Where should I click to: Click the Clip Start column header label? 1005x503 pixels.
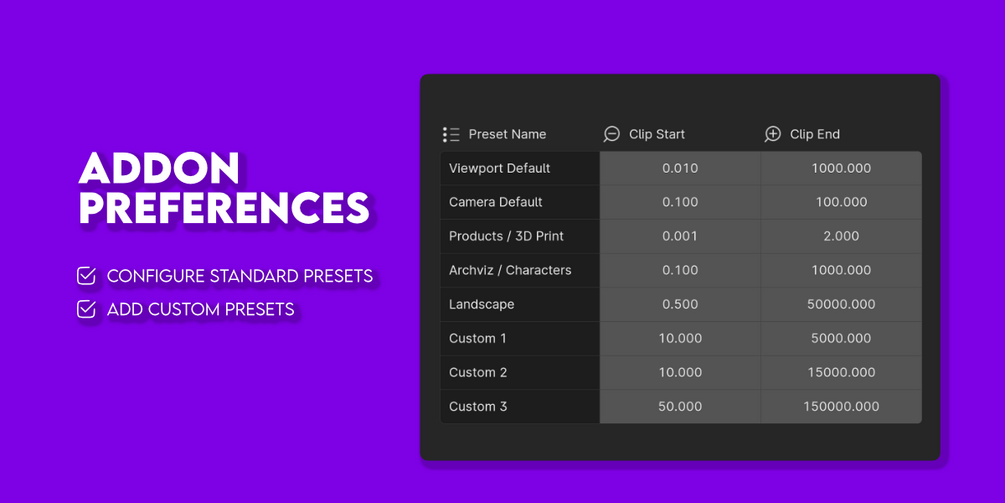[x=657, y=134]
